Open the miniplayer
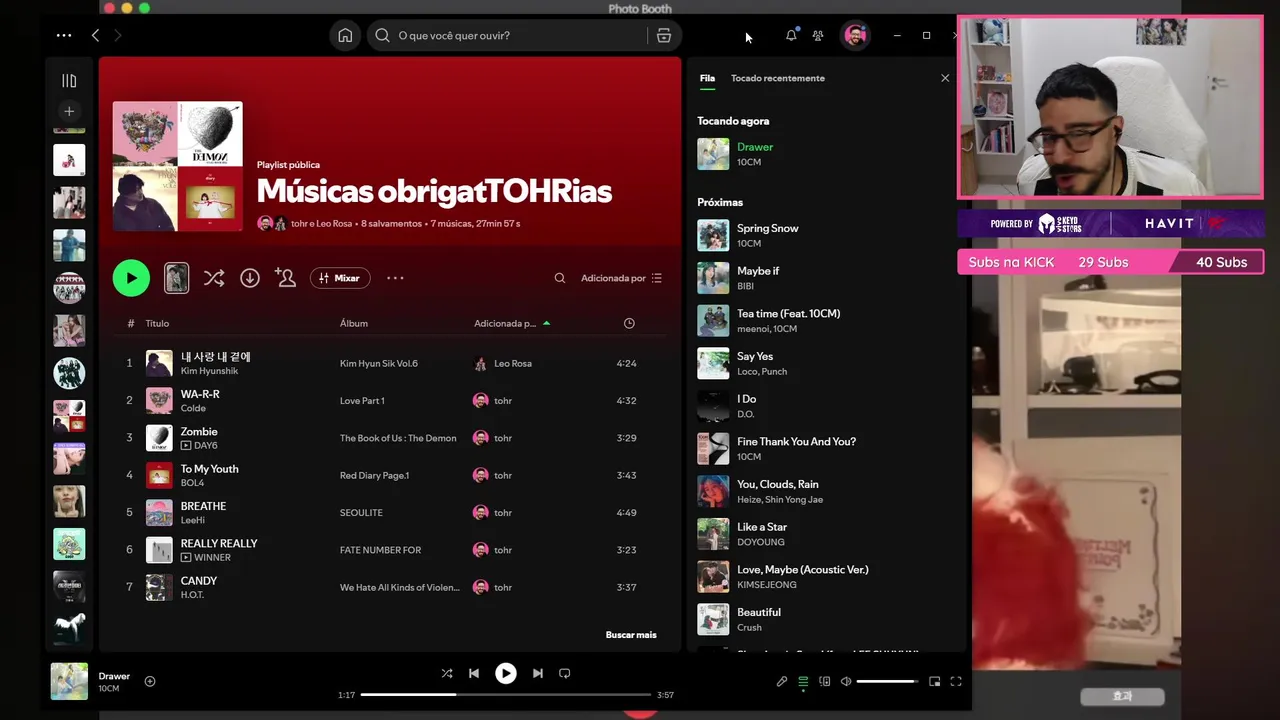 935,681
